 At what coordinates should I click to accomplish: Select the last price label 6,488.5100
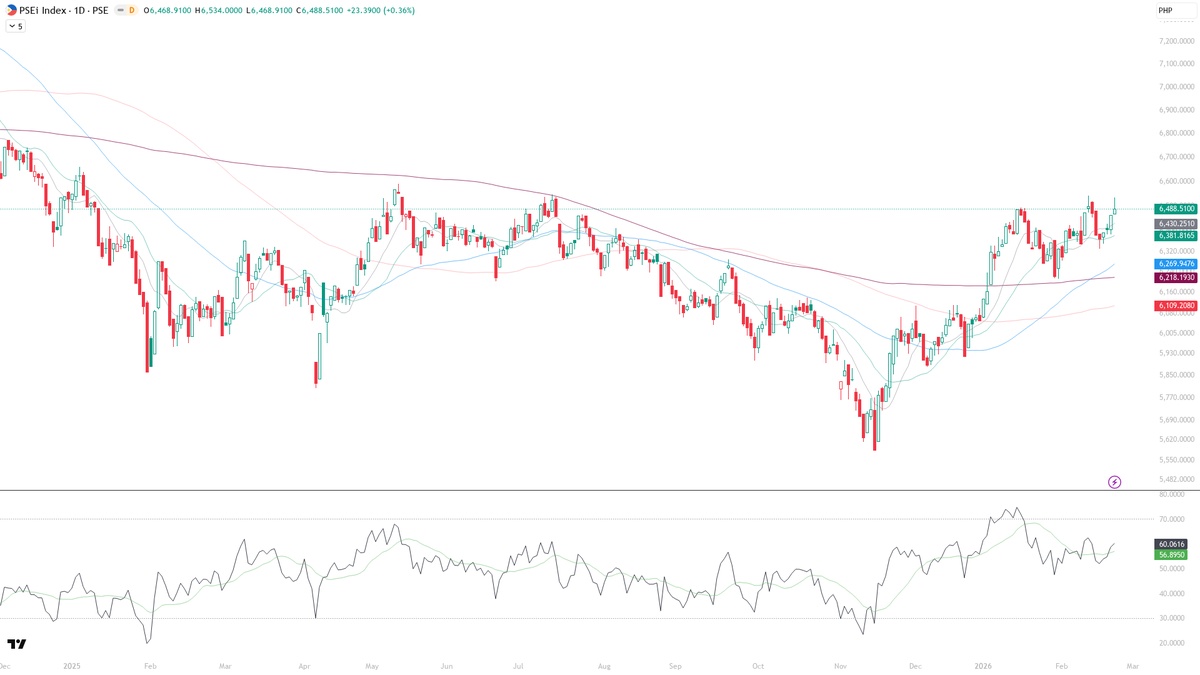(1174, 208)
